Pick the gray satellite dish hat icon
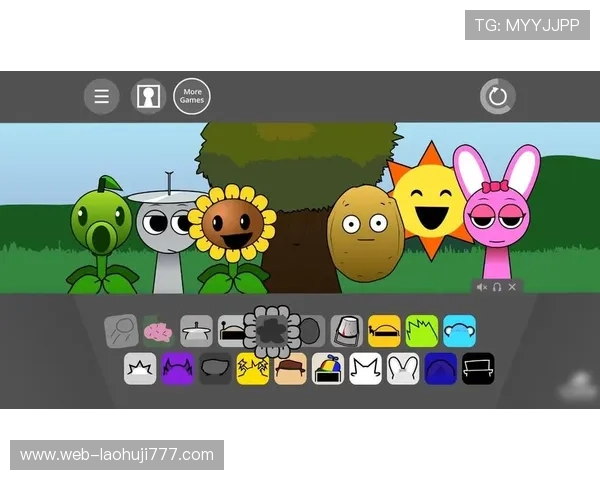Image resolution: width=600 pixels, height=480 pixels. 196,331
